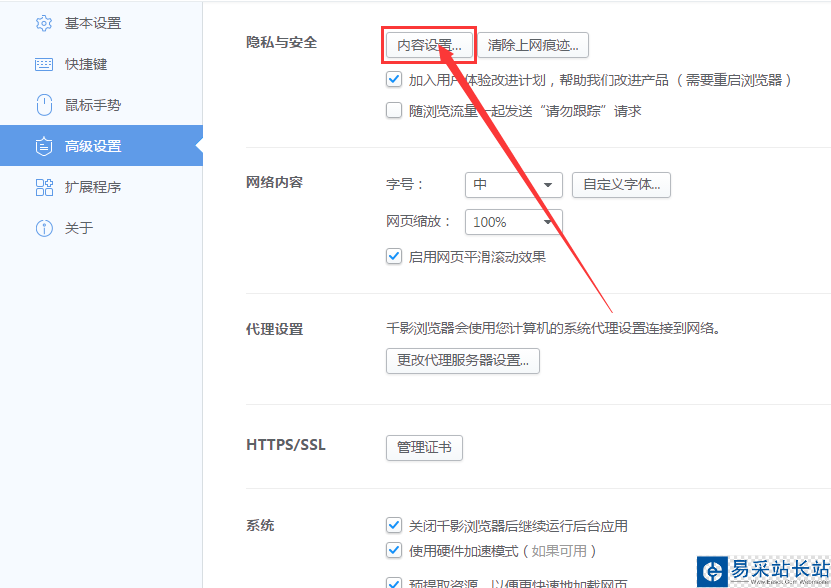Toggle the 预提取资源 checkbox
This screenshot has width=831, height=588.
394,583
